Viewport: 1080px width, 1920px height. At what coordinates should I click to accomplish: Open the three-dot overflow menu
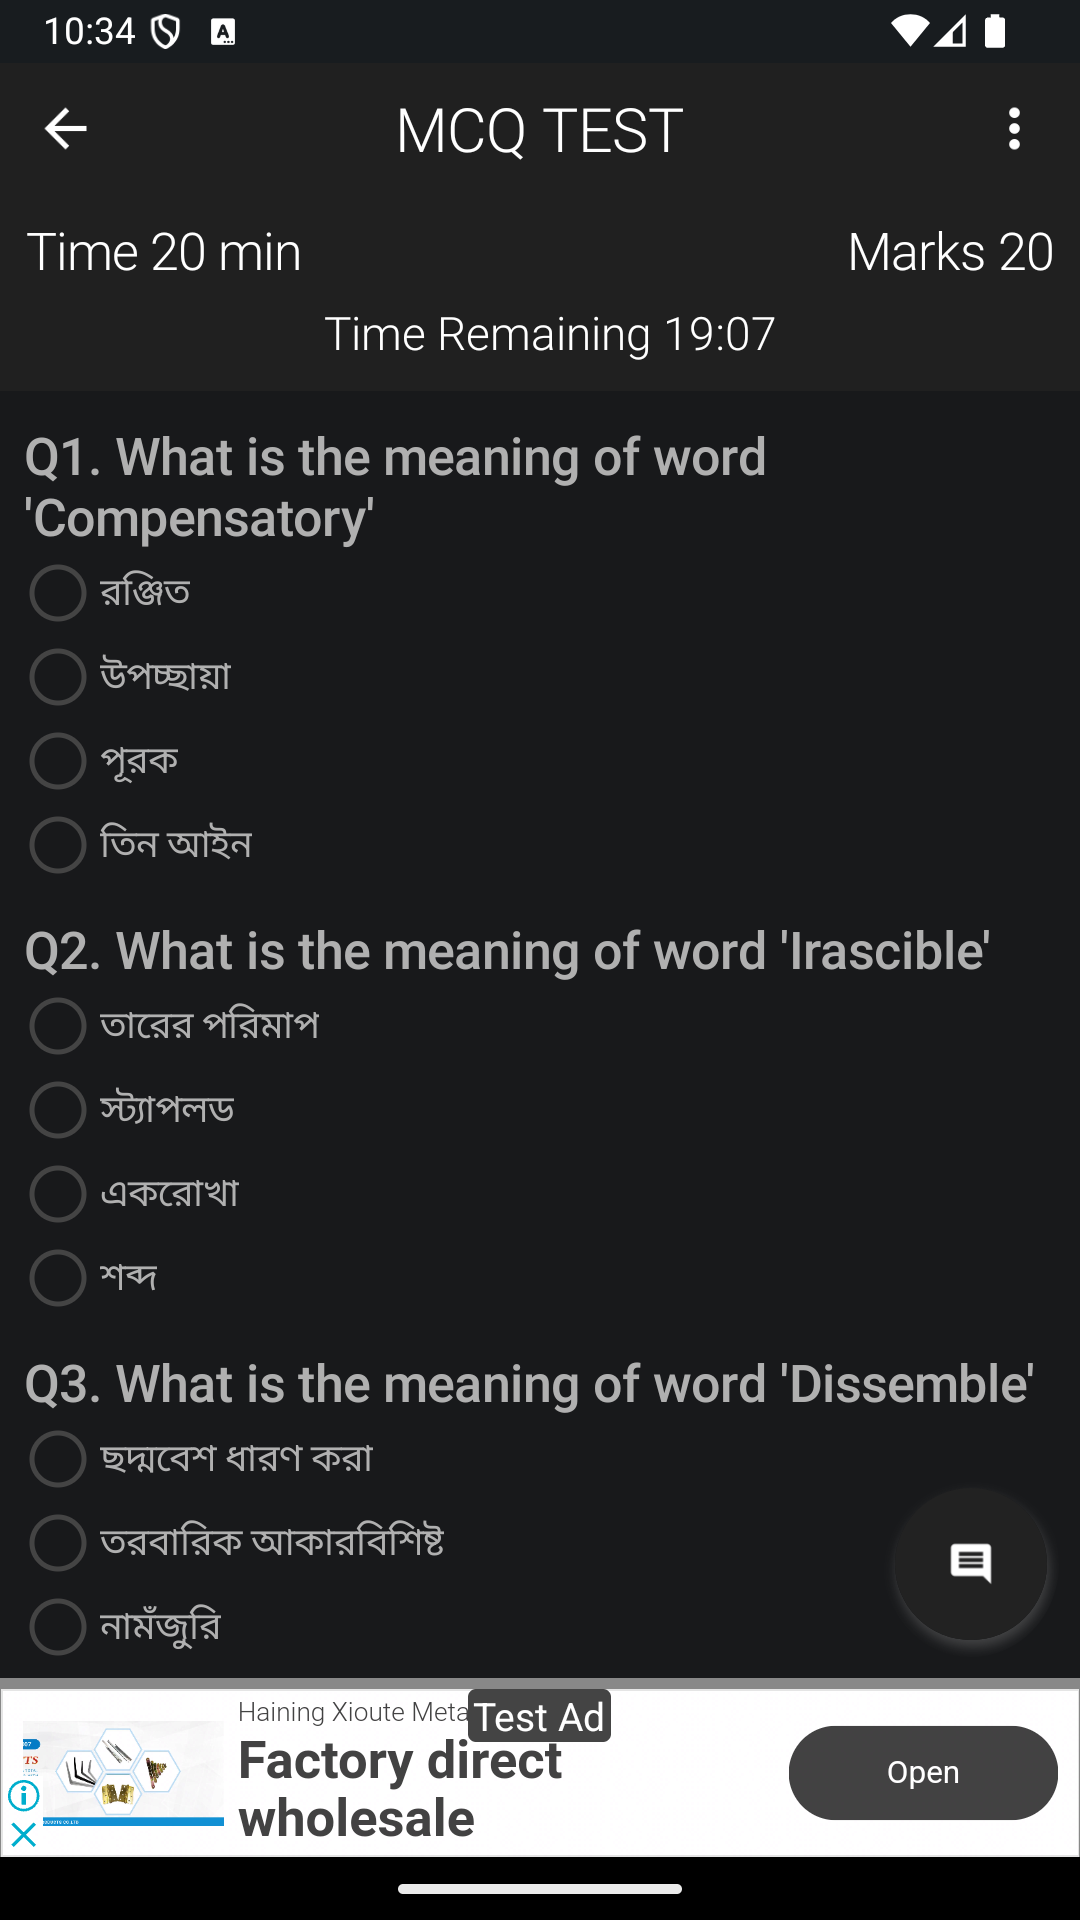pos(1014,129)
